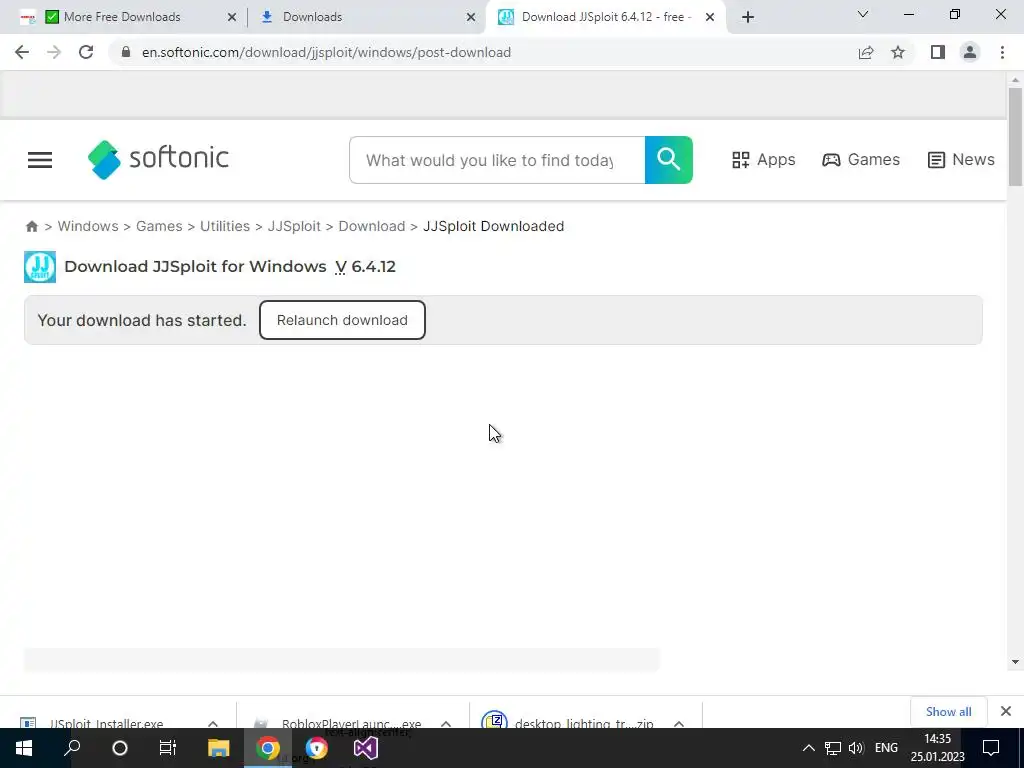Close the More Free Downloads tab
This screenshot has width=1024, height=768.
point(232,17)
